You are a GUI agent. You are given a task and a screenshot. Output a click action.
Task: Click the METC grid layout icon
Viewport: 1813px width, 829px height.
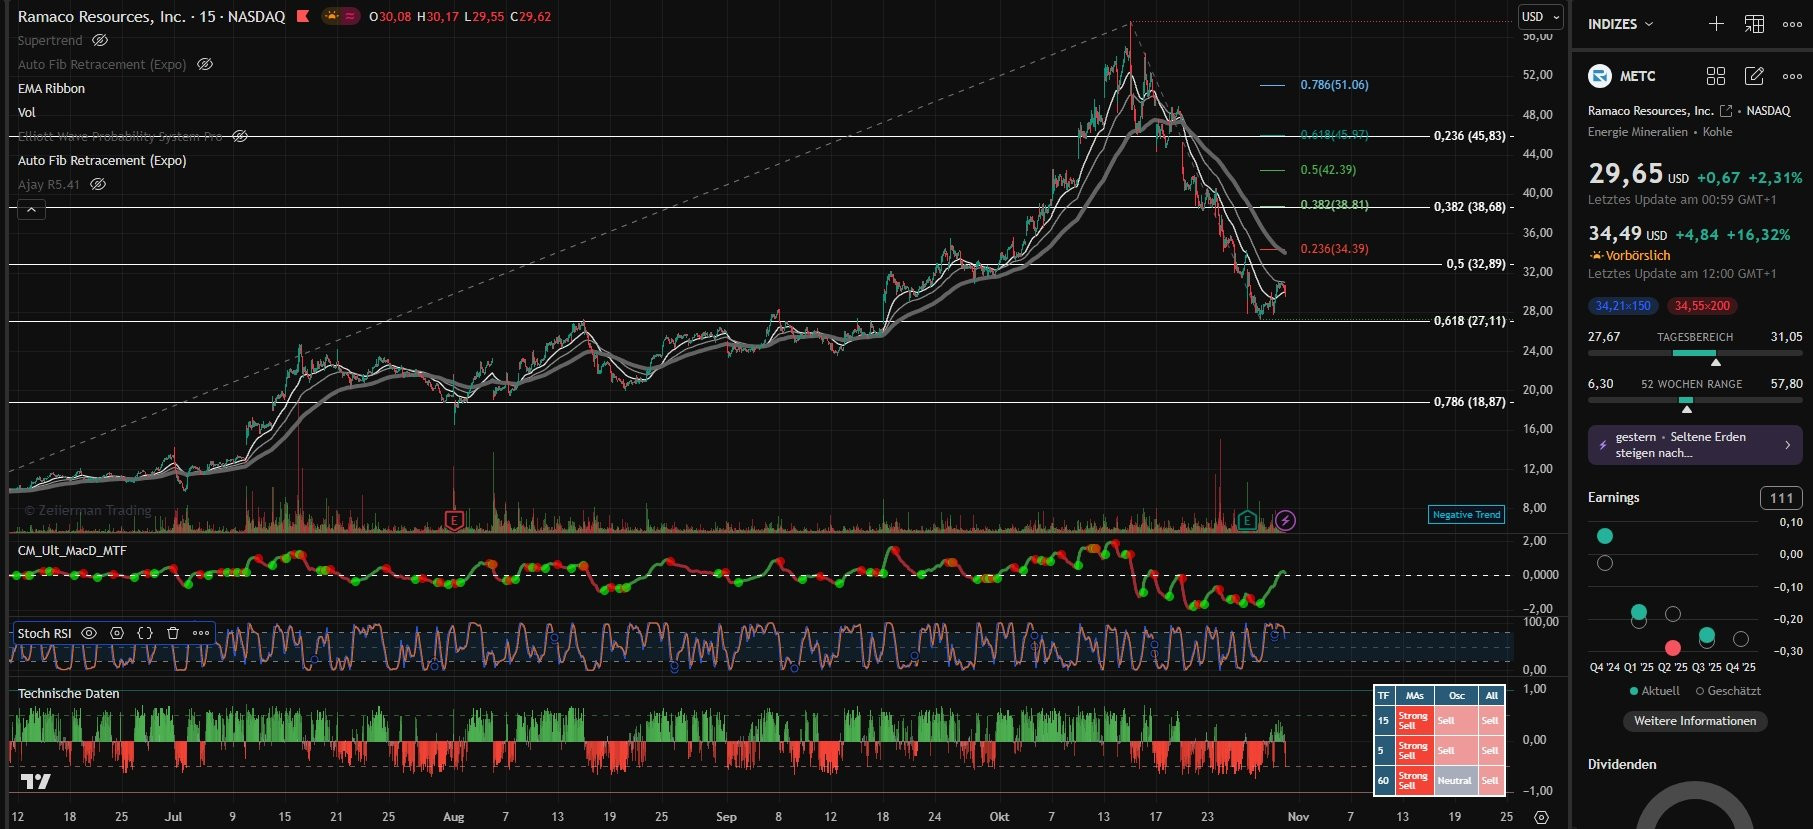1716,76
